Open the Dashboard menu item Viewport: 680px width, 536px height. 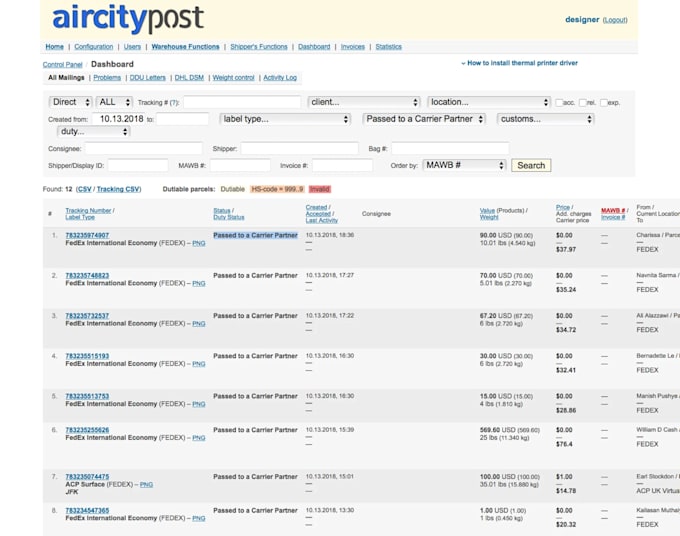[314, 47]
